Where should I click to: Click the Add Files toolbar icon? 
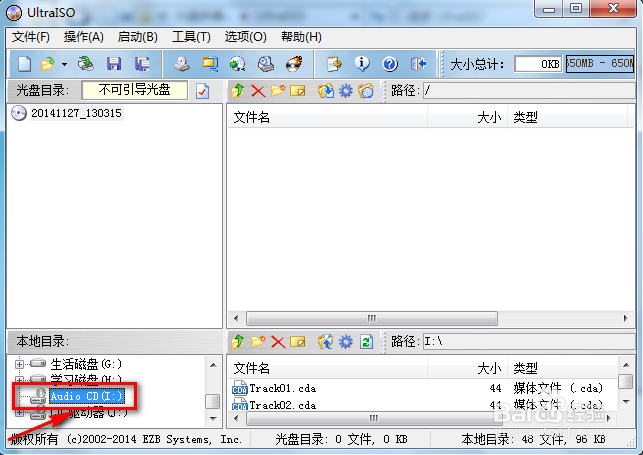coord(334,64)
